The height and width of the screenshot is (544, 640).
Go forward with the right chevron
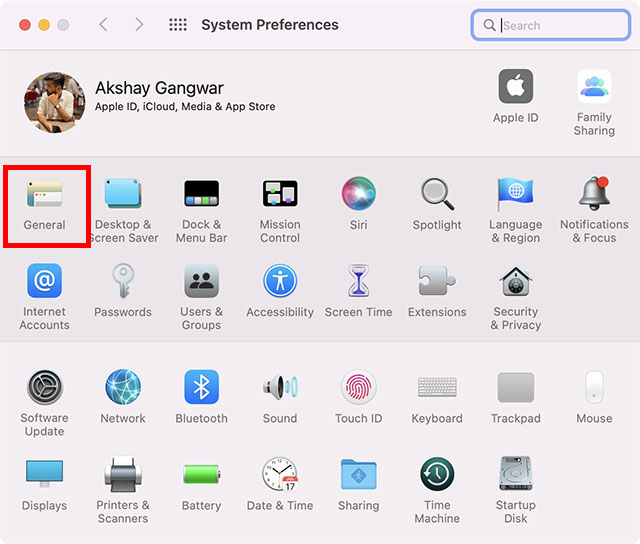(x=139, y=24)
